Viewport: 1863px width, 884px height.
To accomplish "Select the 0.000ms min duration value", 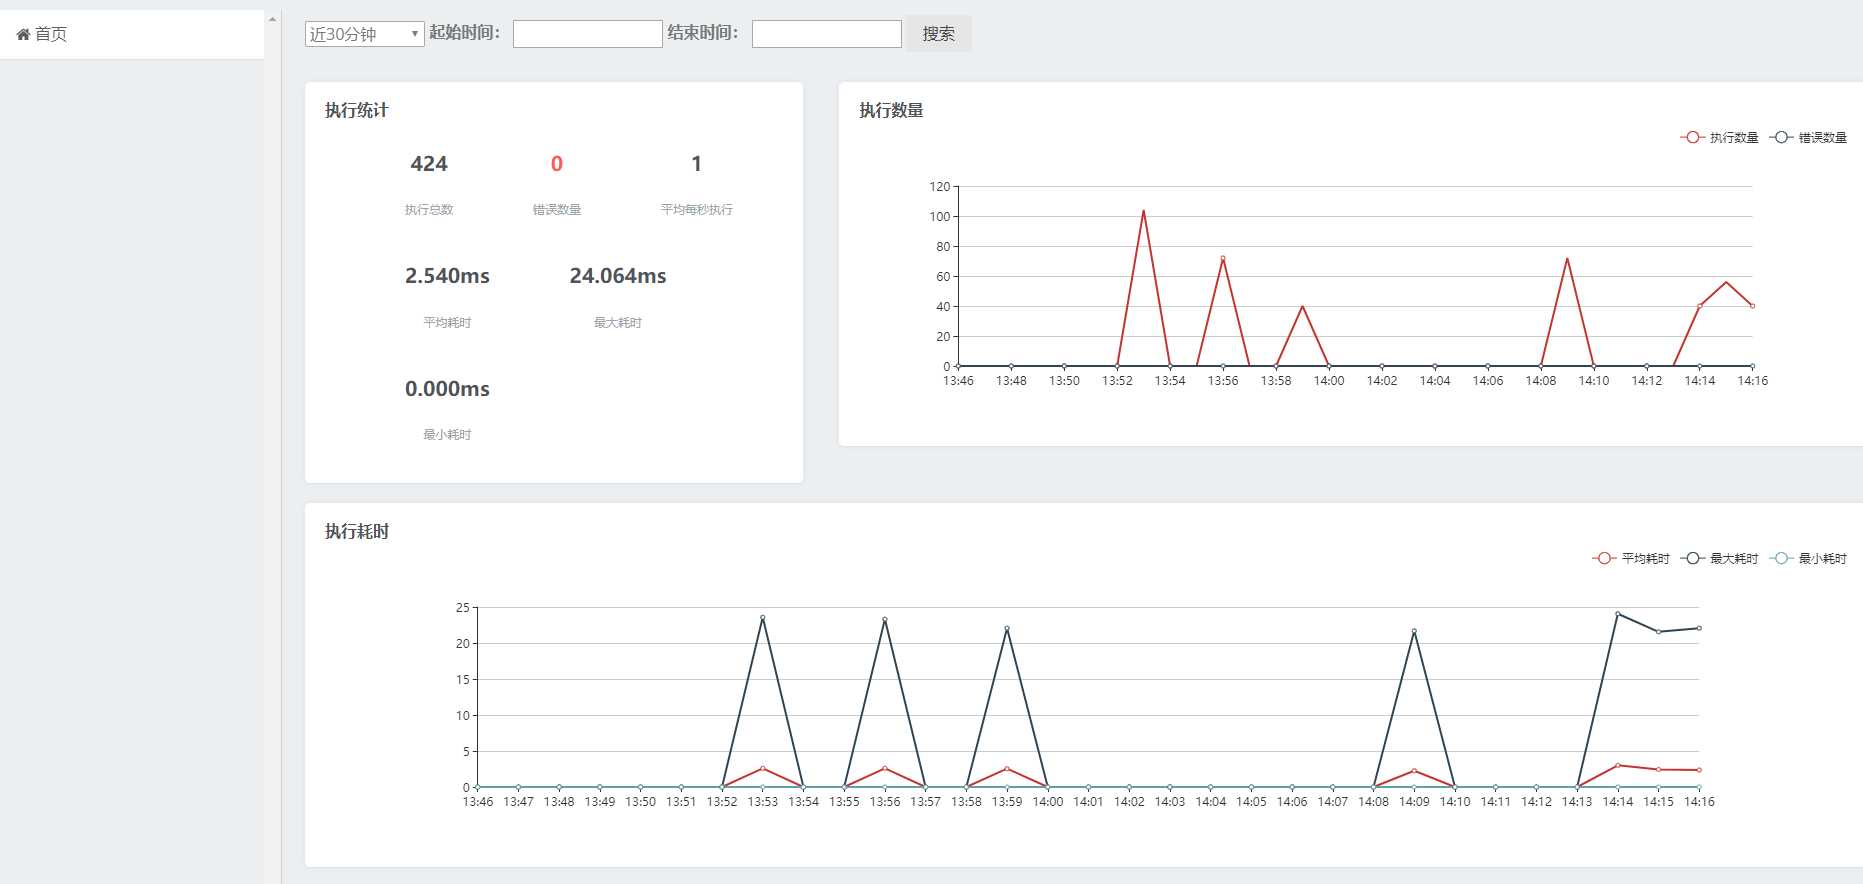I will (x=447, y=389).
